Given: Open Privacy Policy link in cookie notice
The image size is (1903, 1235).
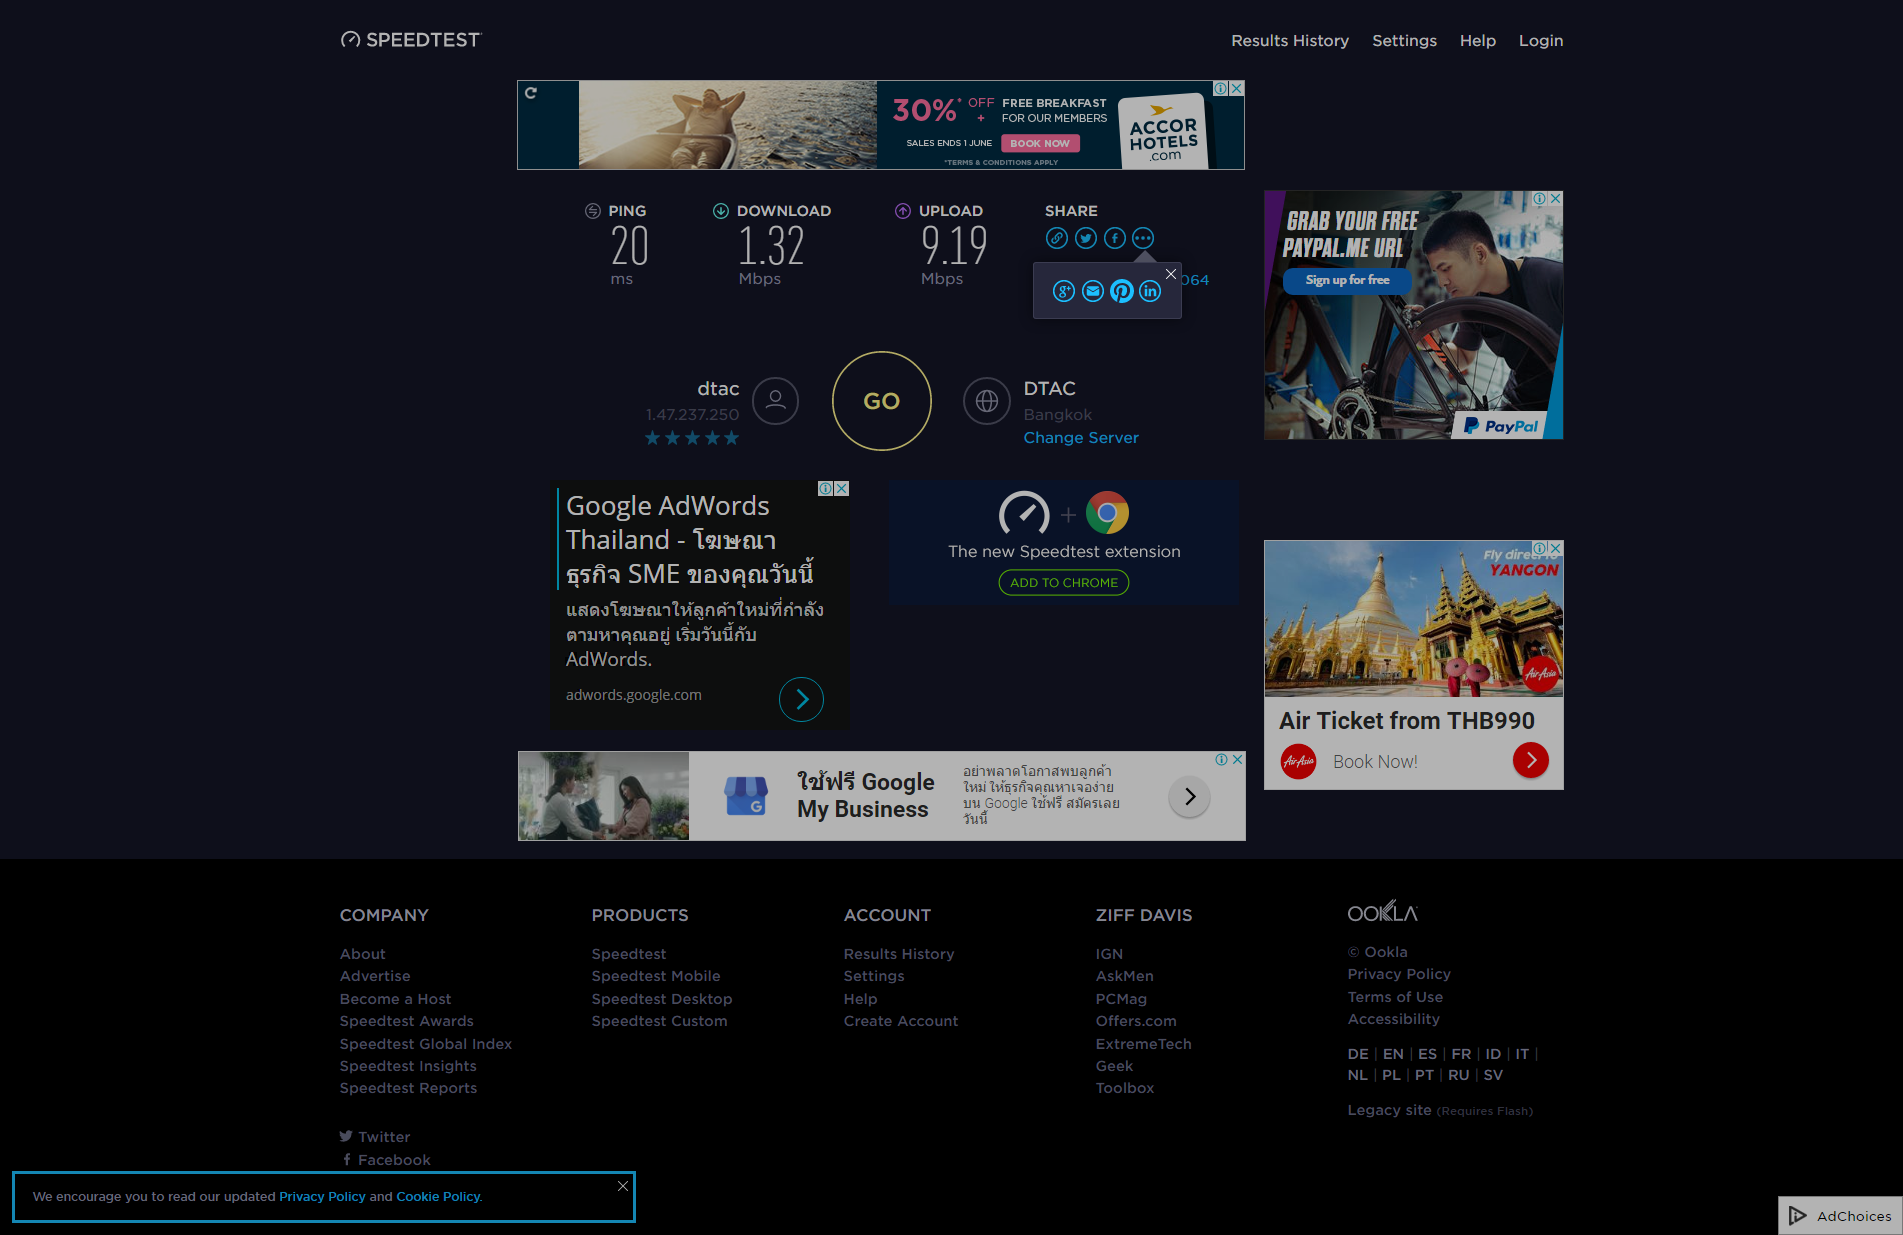Looking at the screenshot, I should click(x=322, y=1197).
